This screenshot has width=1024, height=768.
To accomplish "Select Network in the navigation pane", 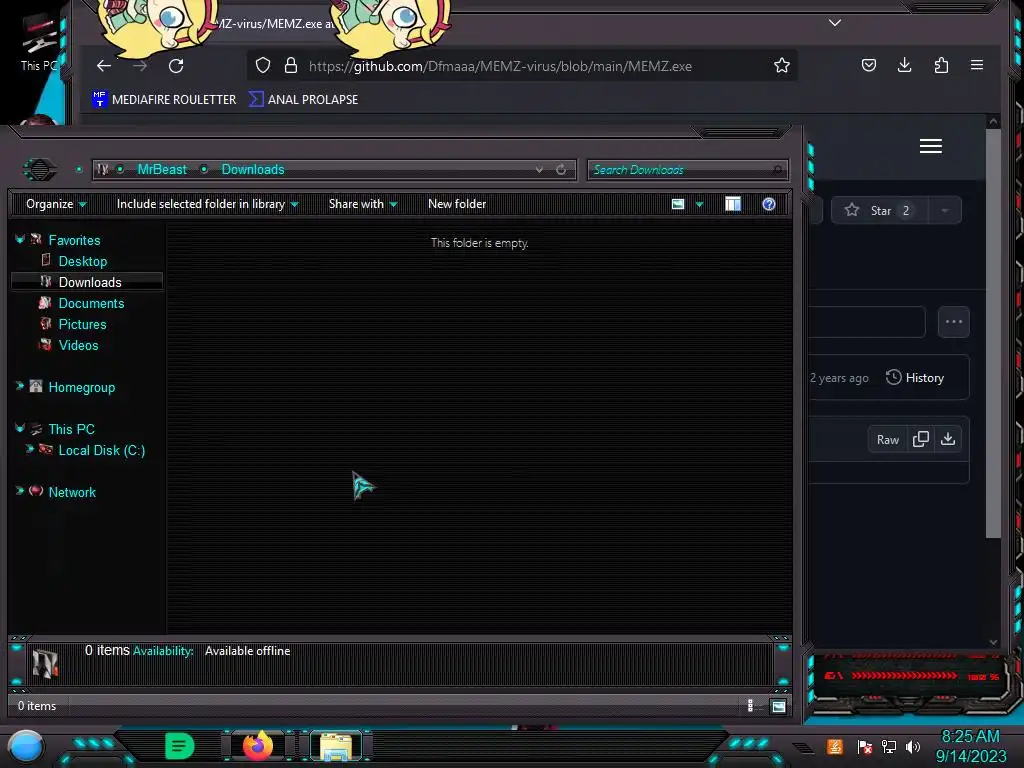I will click(72, 492).
